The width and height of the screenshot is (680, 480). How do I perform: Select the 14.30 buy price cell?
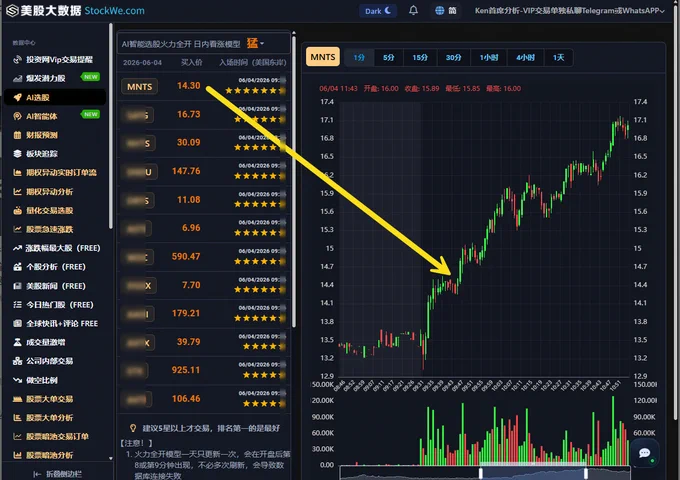click(x=189, y=86)
